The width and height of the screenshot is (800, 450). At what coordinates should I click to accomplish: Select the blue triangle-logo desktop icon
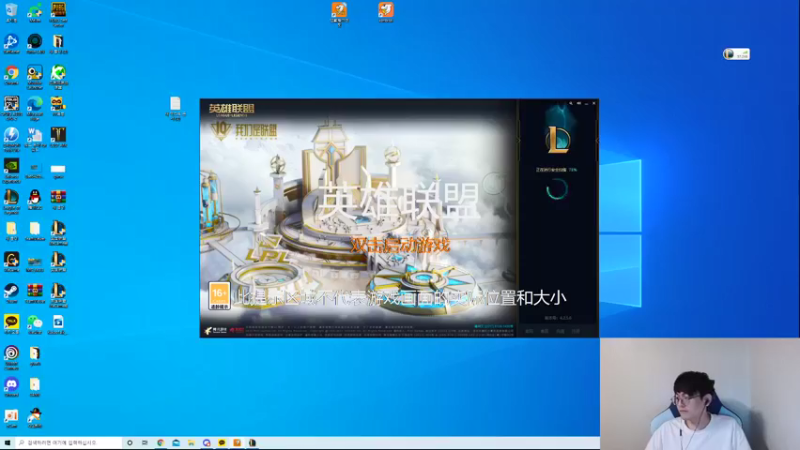pos(11,42)
